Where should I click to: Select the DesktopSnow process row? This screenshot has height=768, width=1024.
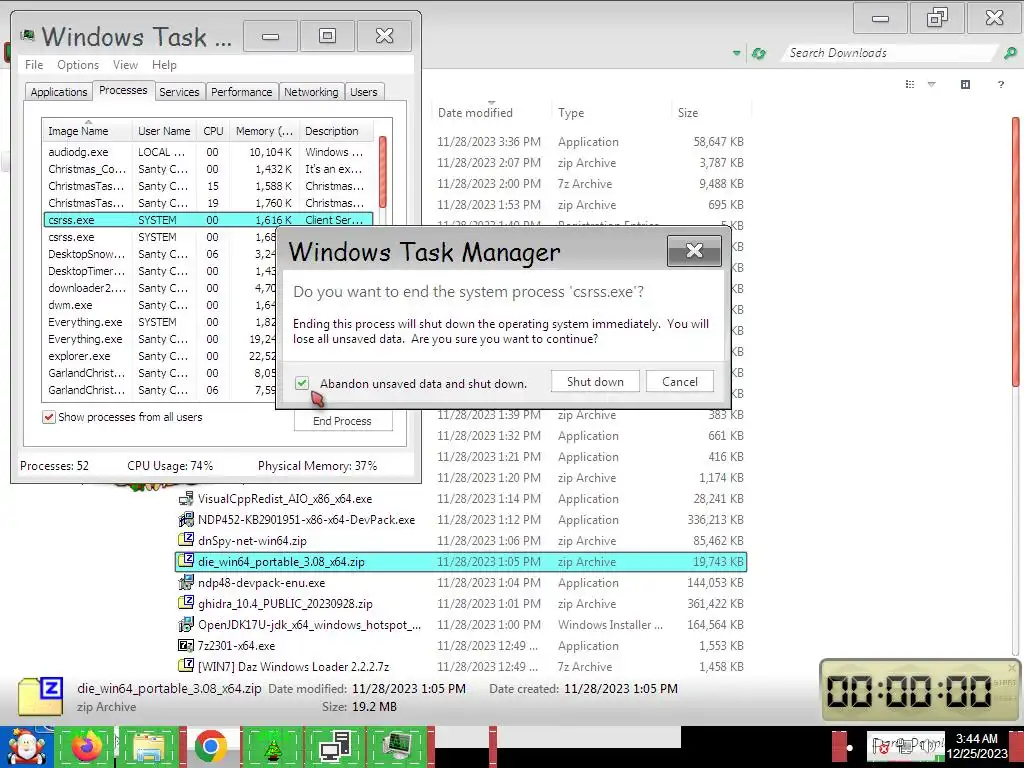pos(161,254)
